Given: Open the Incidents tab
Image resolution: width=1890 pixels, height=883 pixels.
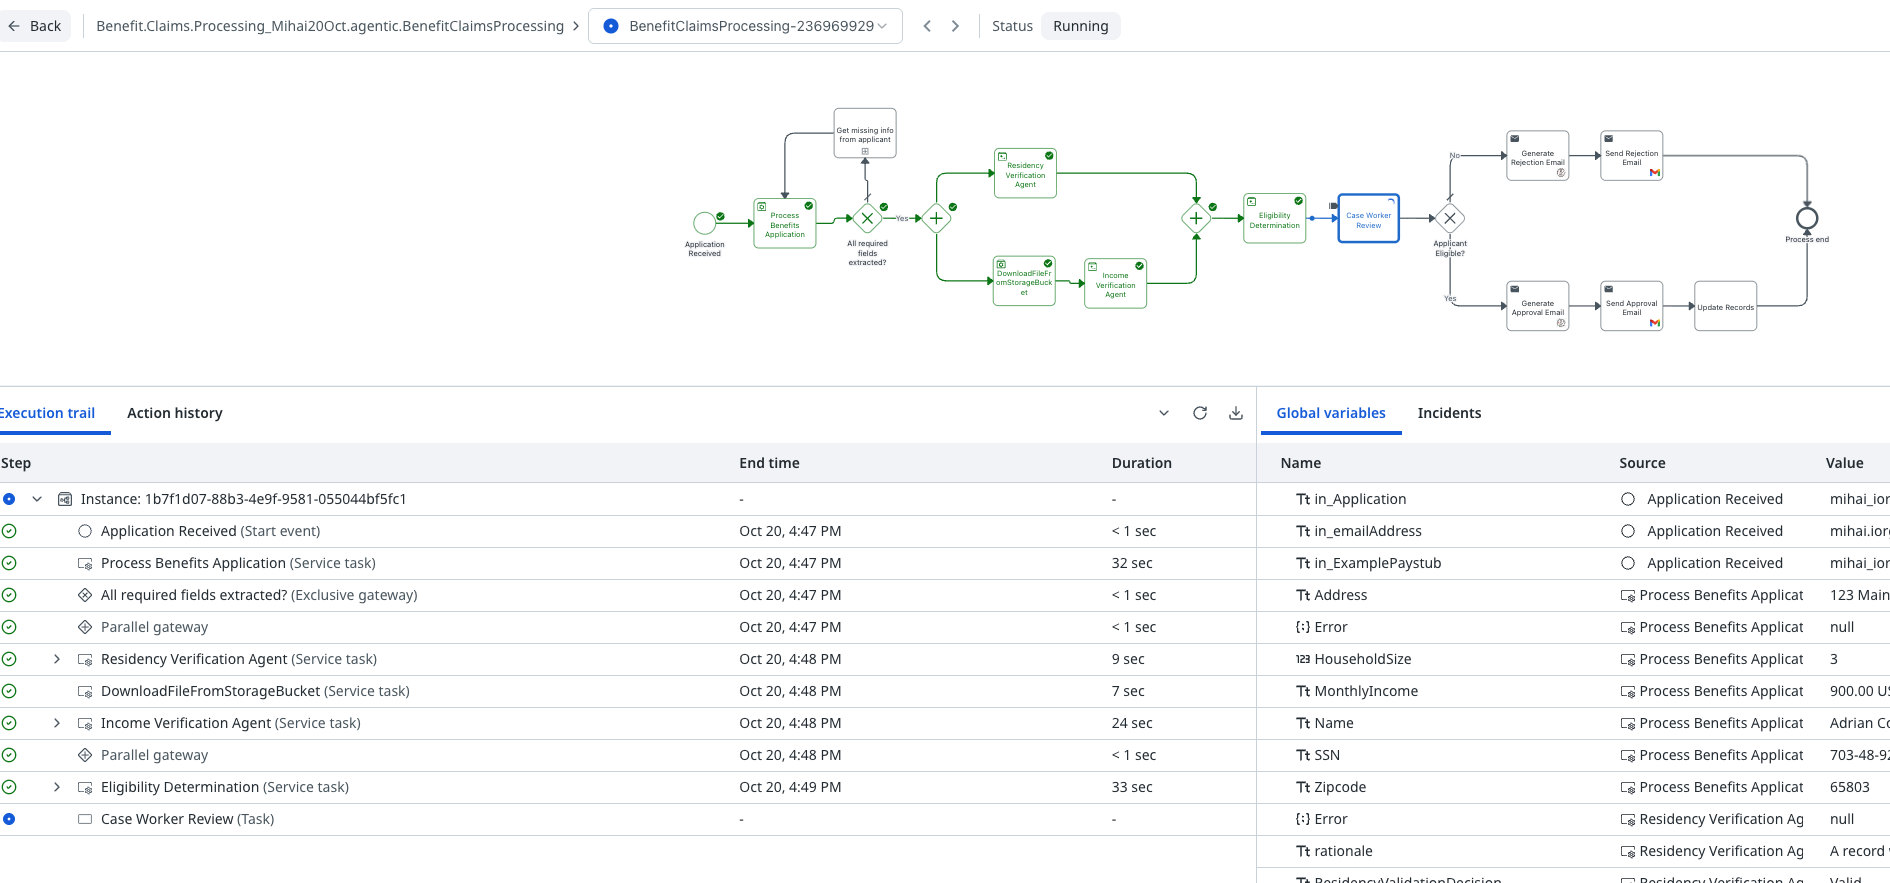Looking at the screenshot, I should 1449,413.
